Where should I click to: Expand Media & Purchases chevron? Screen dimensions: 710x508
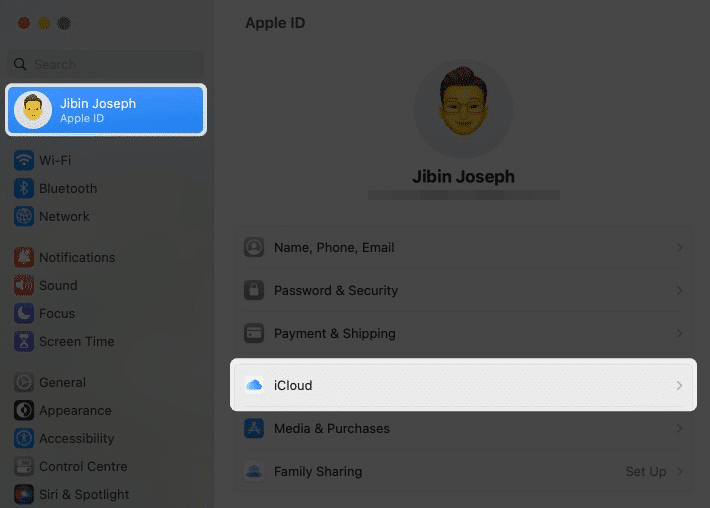pyautogui.click(x=679, y=428)
